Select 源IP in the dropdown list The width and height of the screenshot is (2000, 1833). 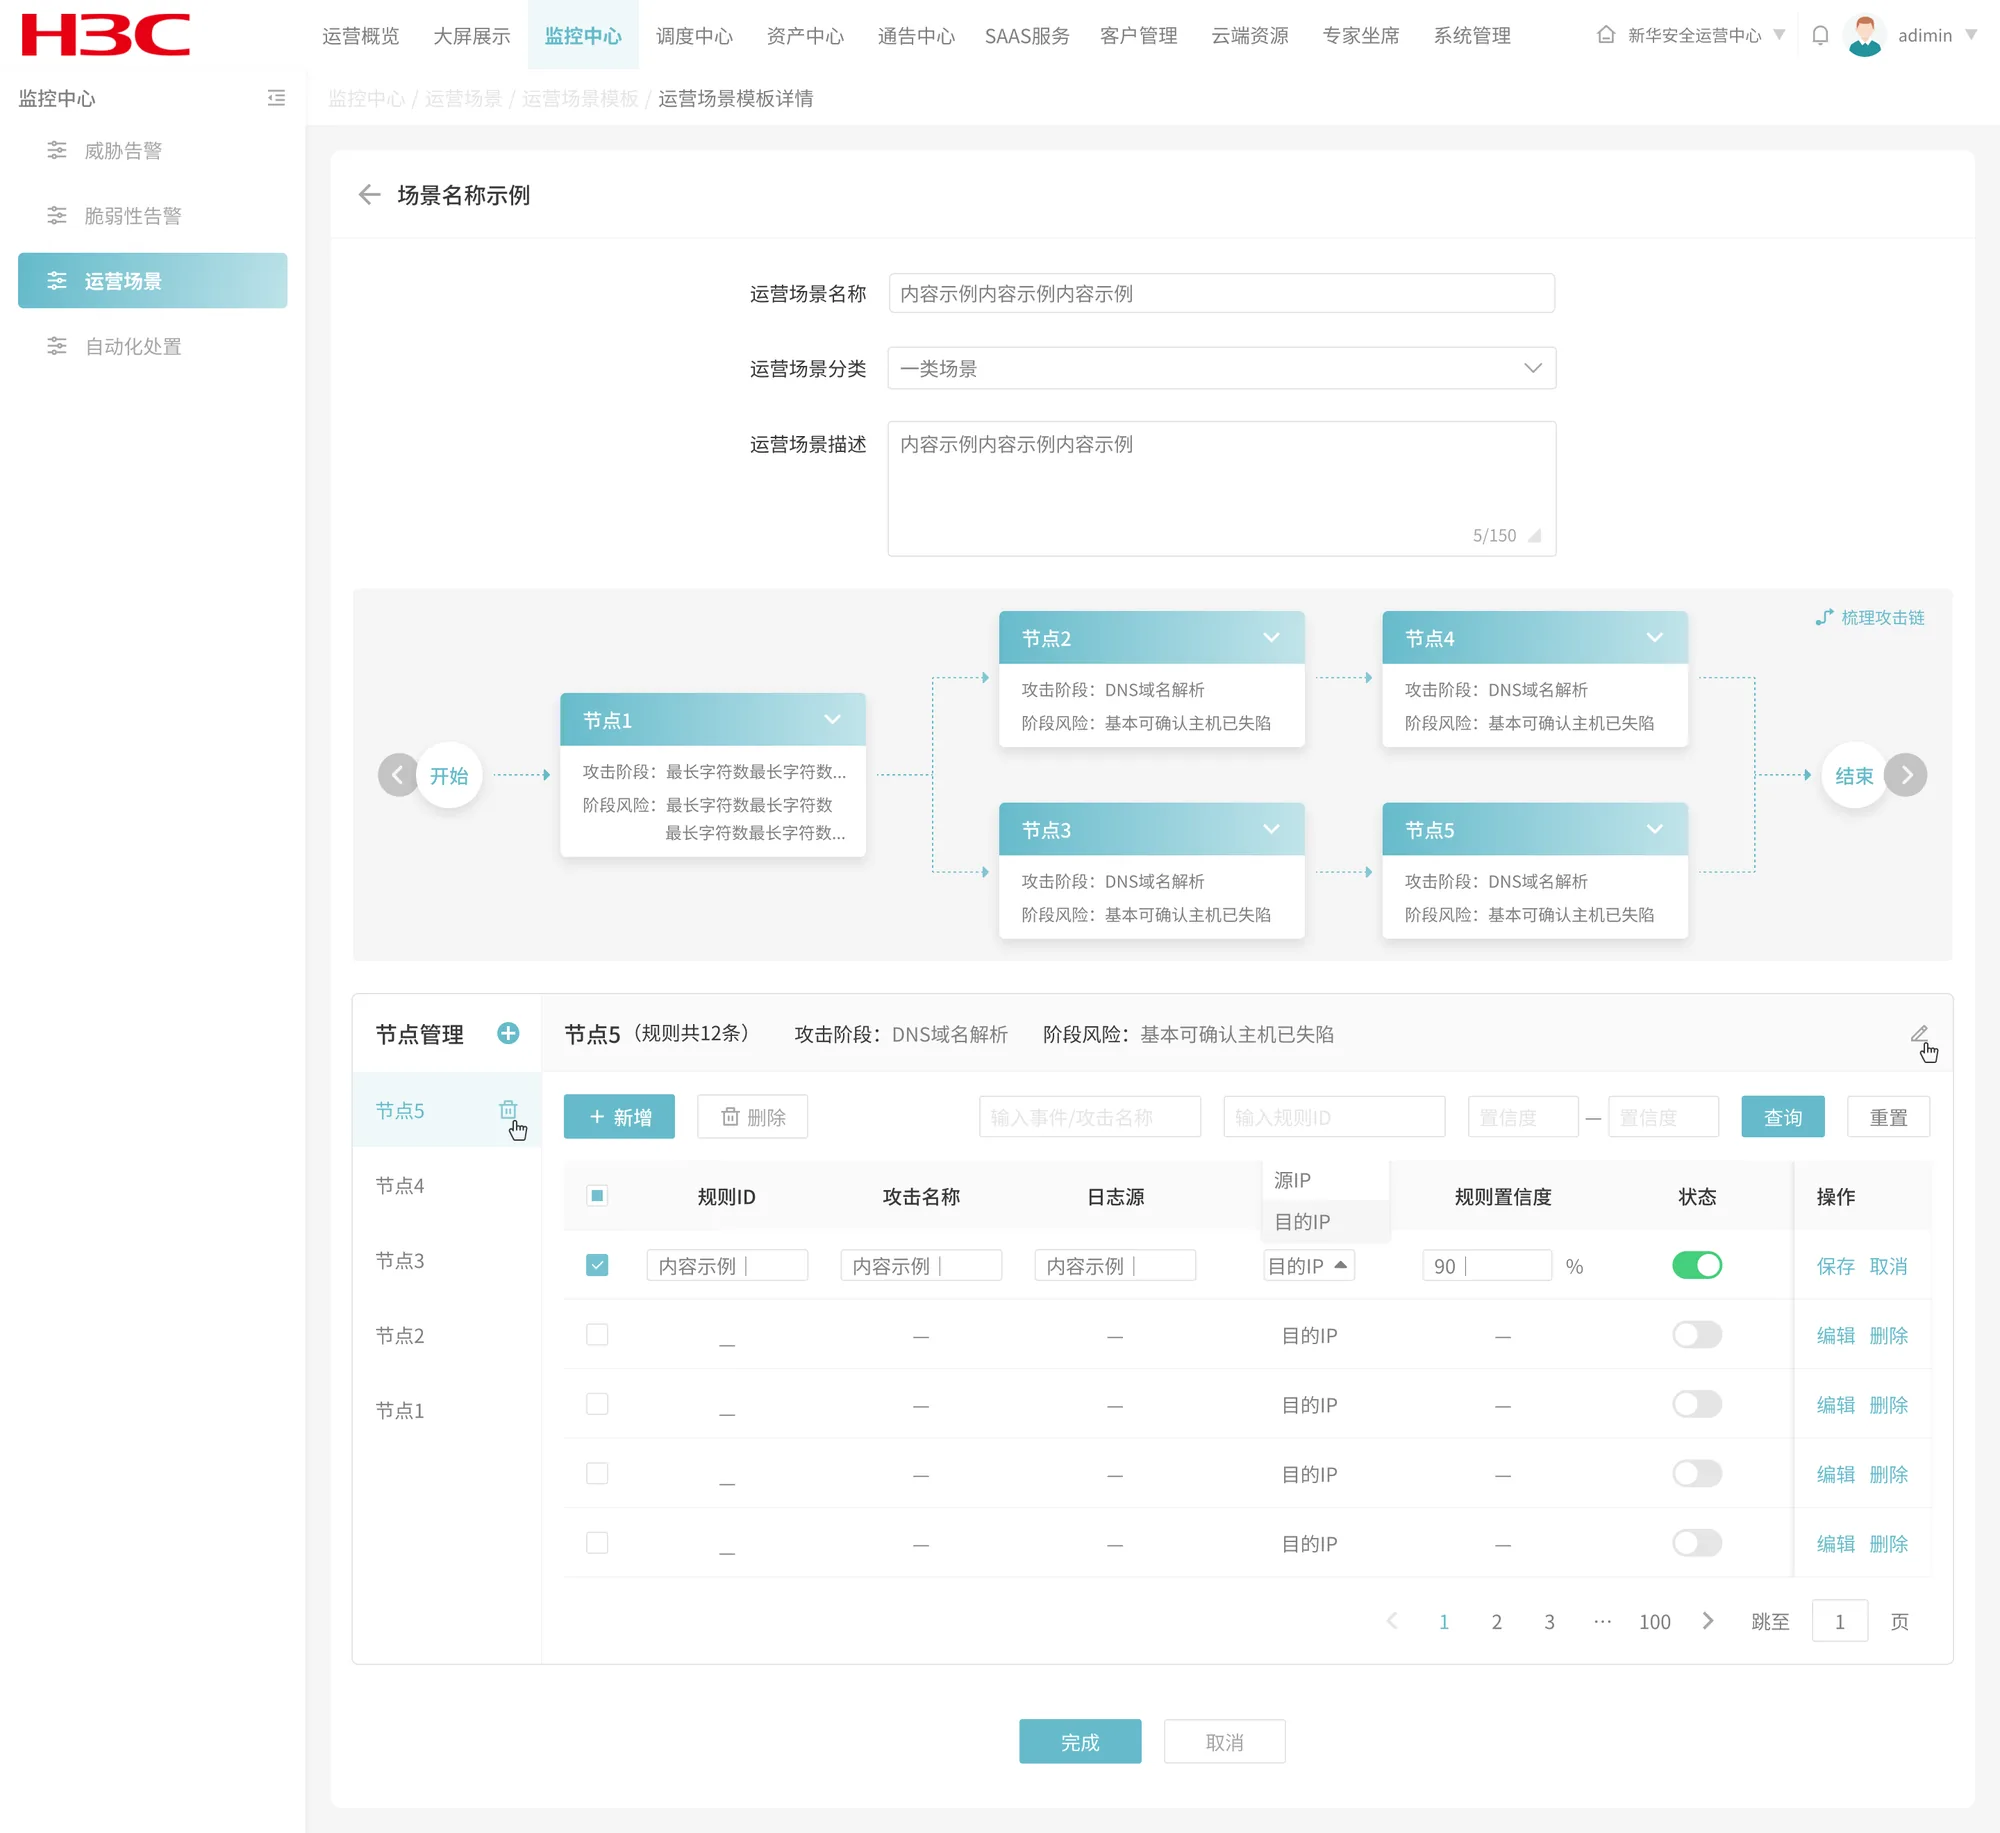click(1326, 1180)
